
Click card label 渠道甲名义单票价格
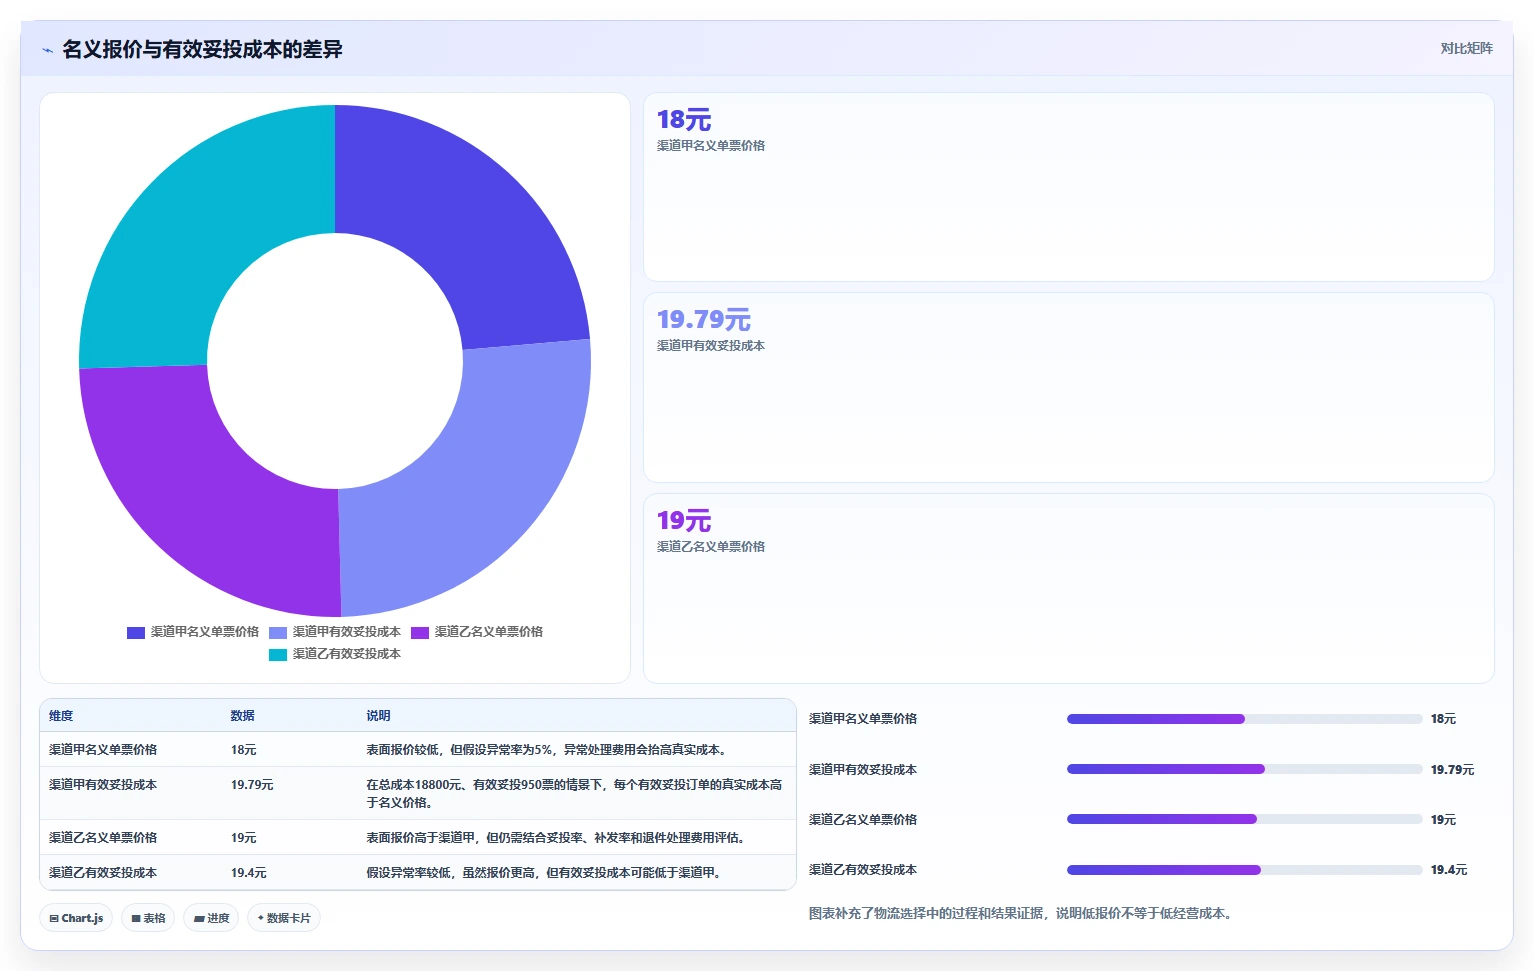point(711,145)
